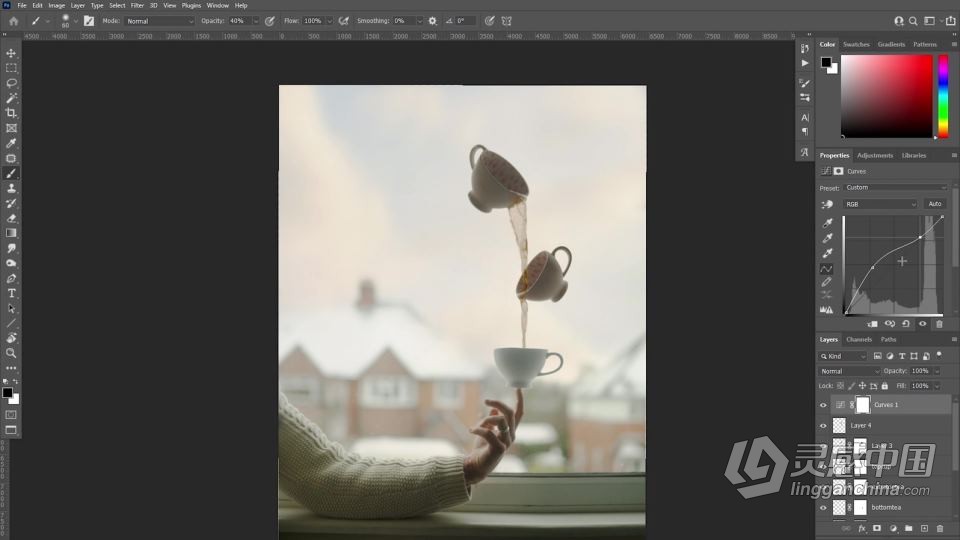Switch to the Paths tab
960x540 pixels.
(x=888, y=339)
